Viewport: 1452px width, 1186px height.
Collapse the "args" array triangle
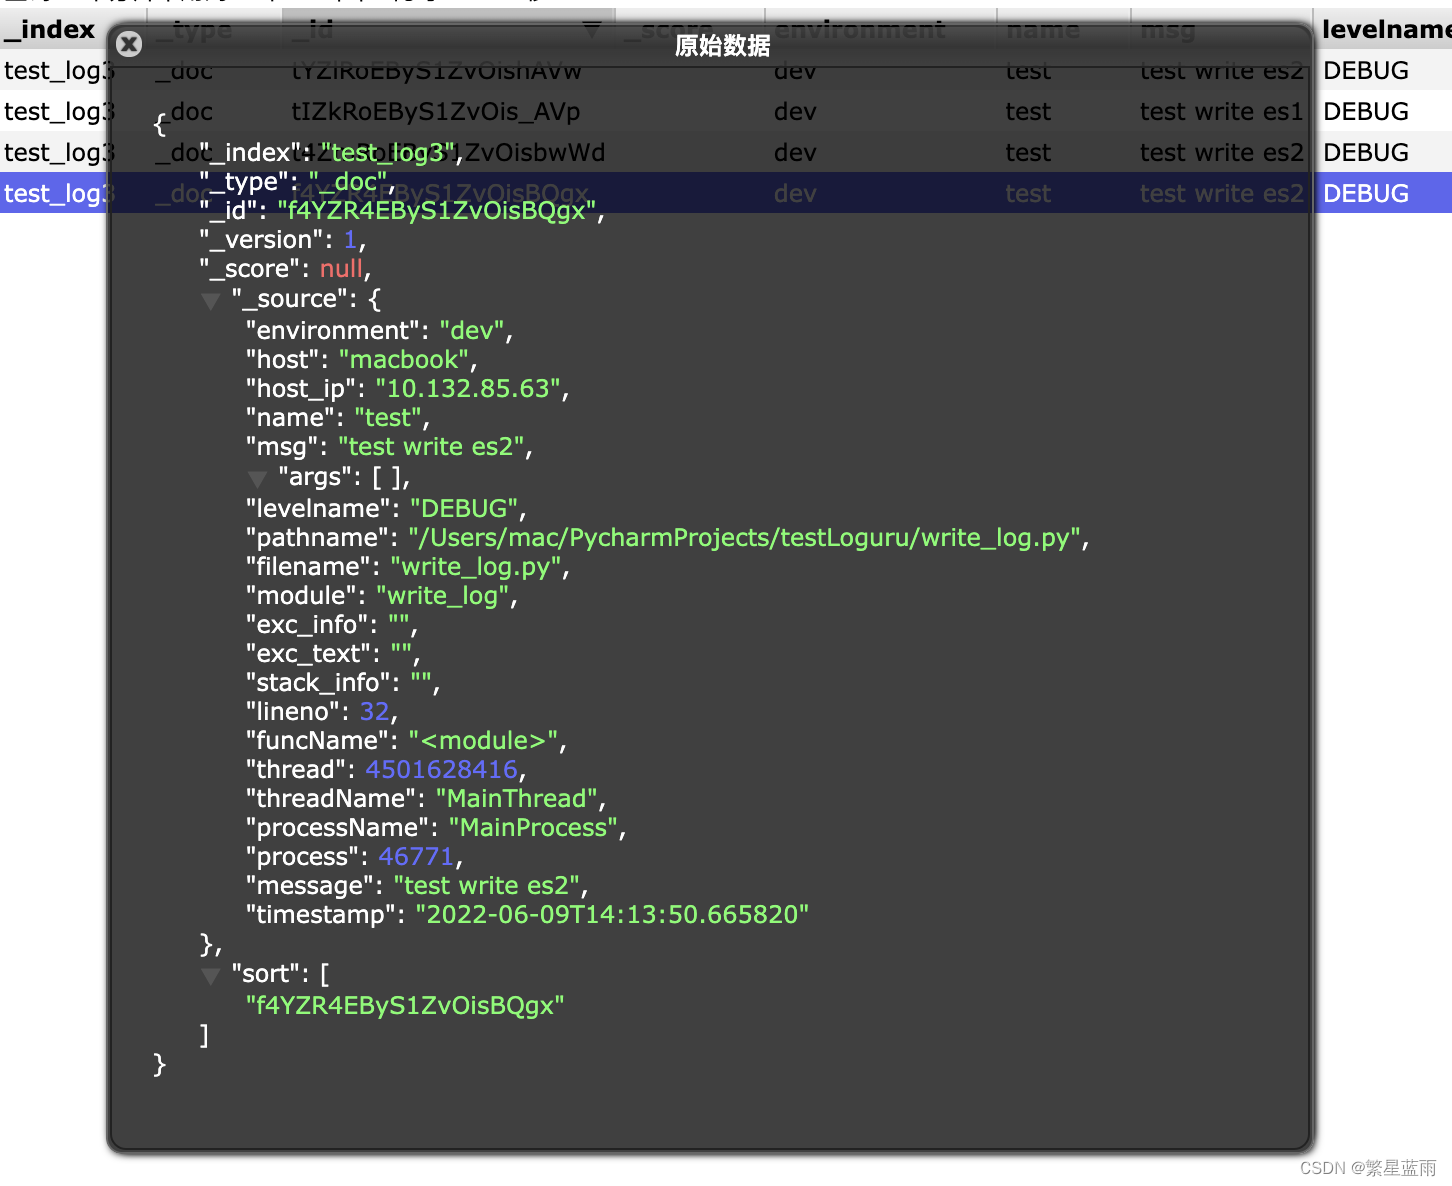(257, 479)
